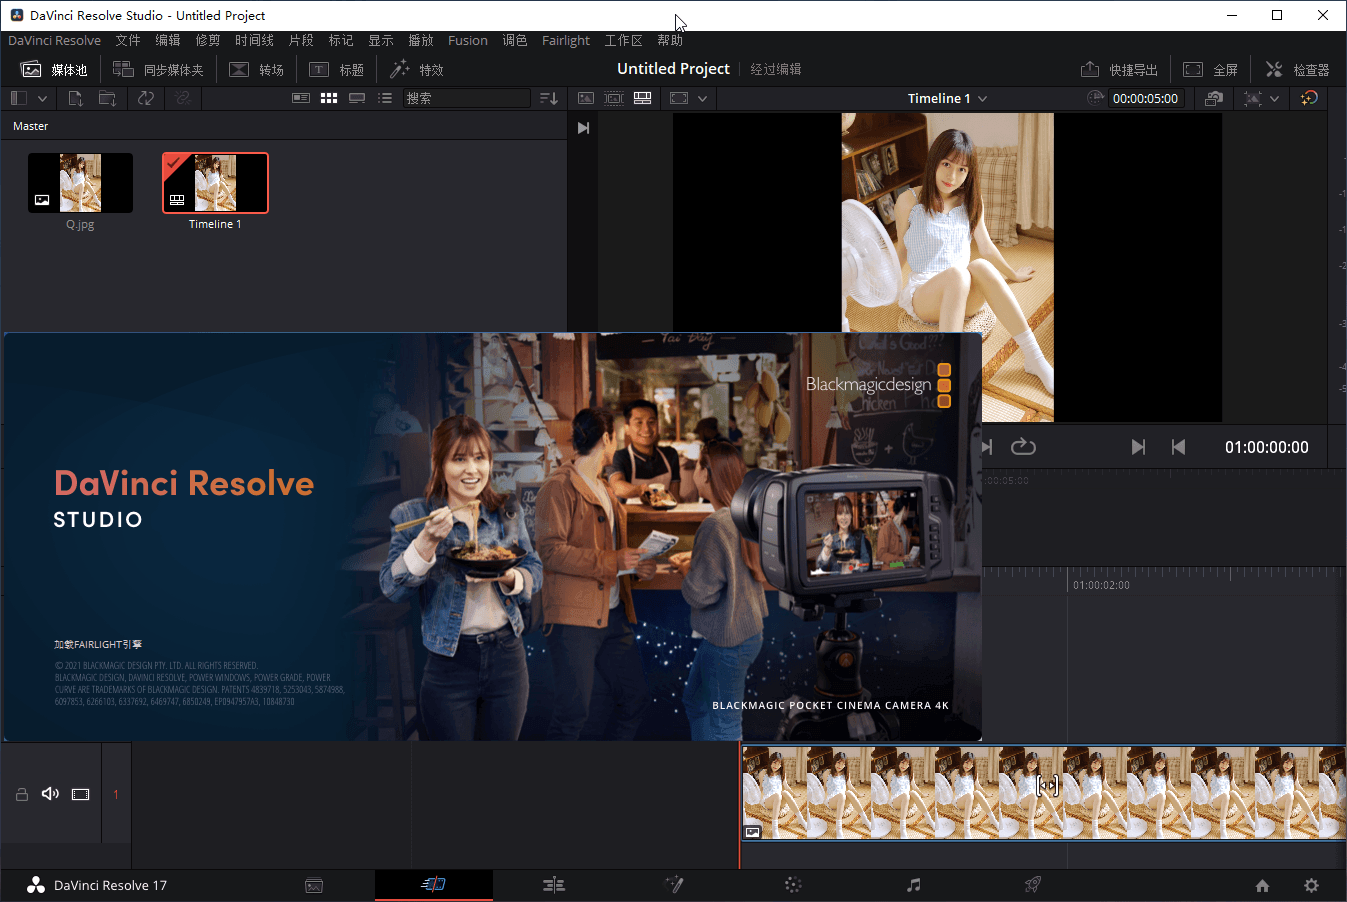Open the DaVinci Resolve menu
This screenshot has width=1347, height=902.
54,40
